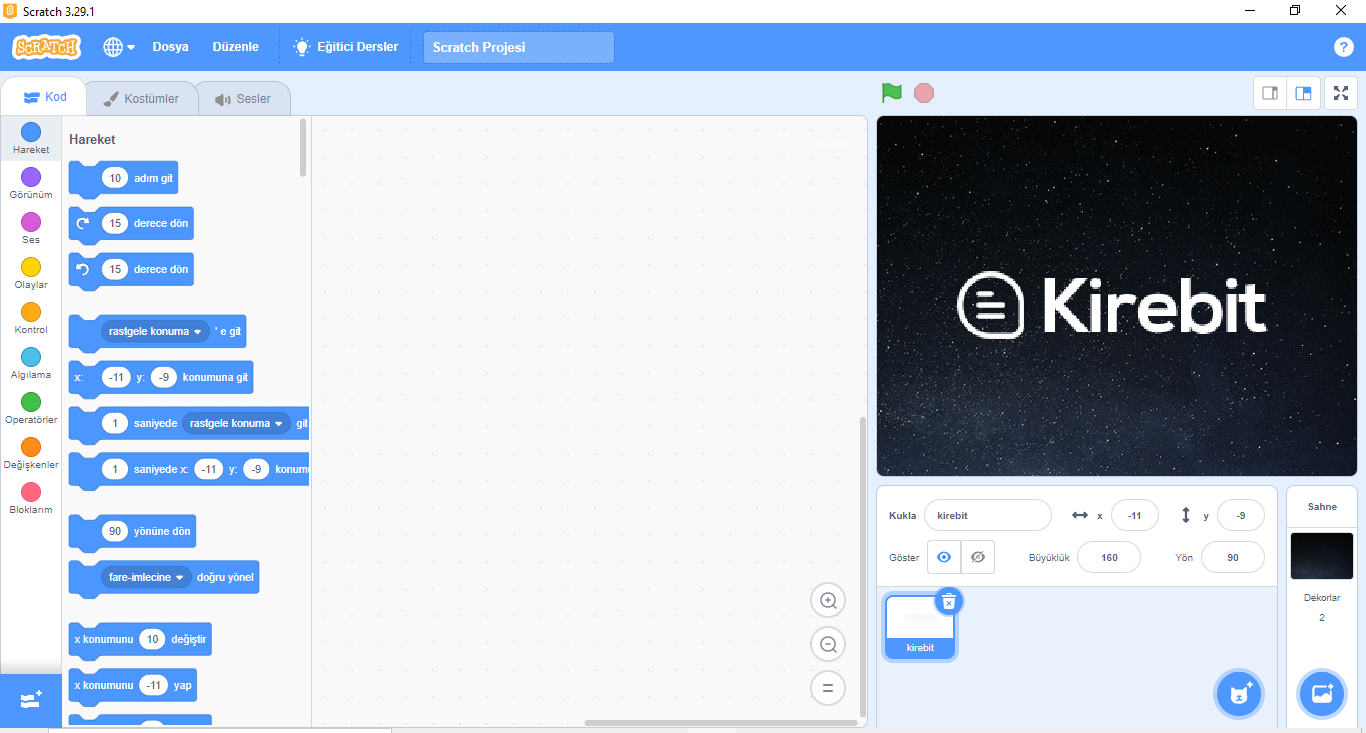Select the Algılama block category
This screenshot has width=1366, height=733.
[31, 364]
